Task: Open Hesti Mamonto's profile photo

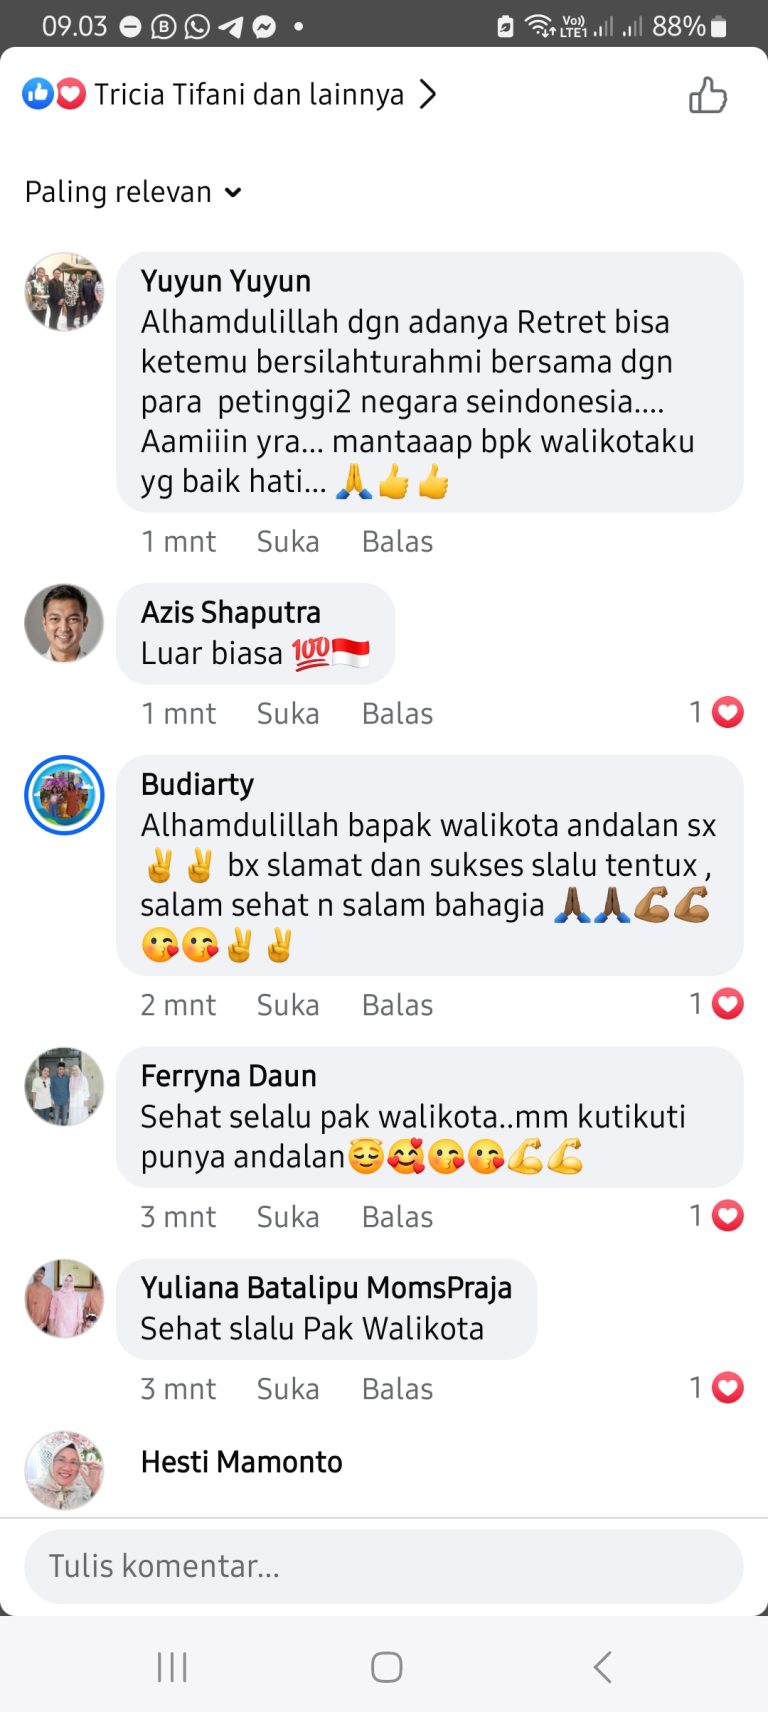Action: [64, 1470]
